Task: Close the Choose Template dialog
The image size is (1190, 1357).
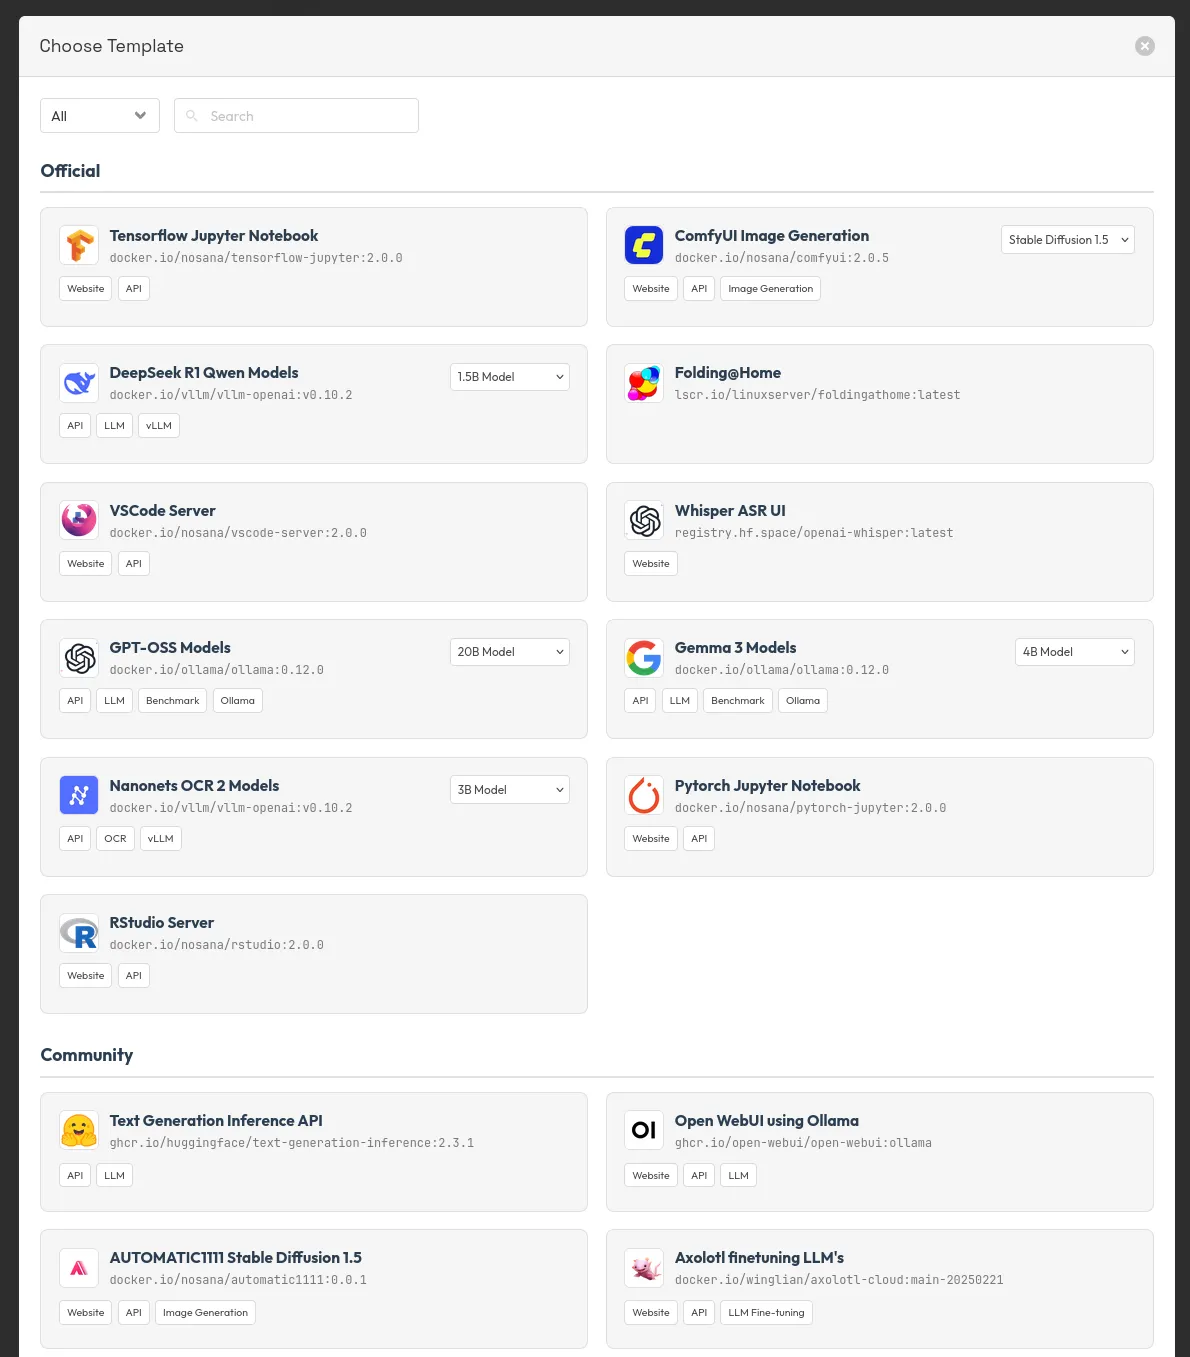Action: (x=1145, y=46)
